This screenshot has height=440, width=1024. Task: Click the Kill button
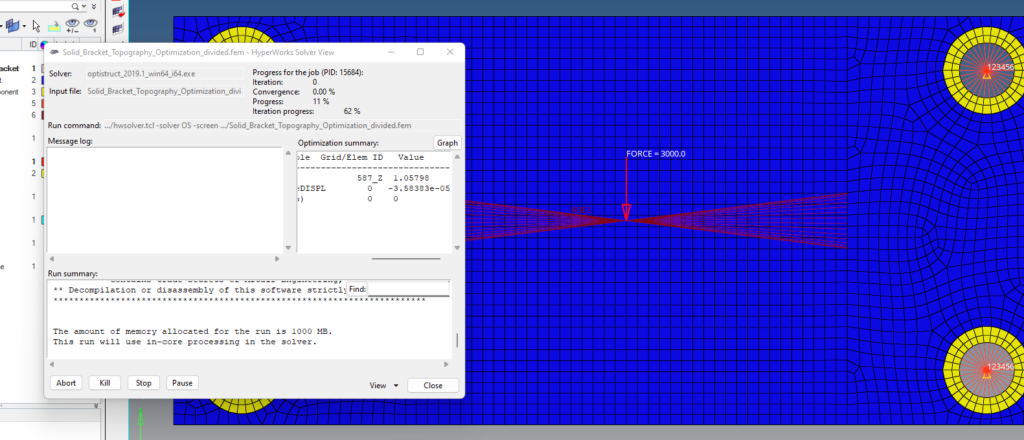104,383
